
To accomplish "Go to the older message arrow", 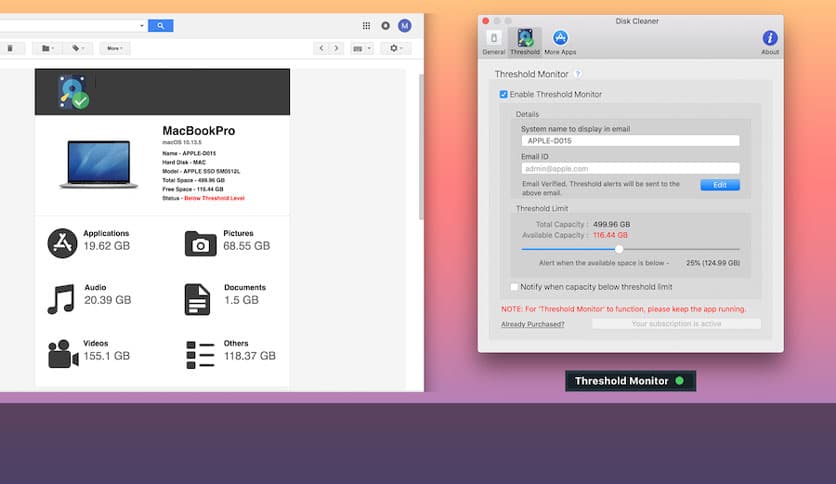I will click(x=336, y=49).
